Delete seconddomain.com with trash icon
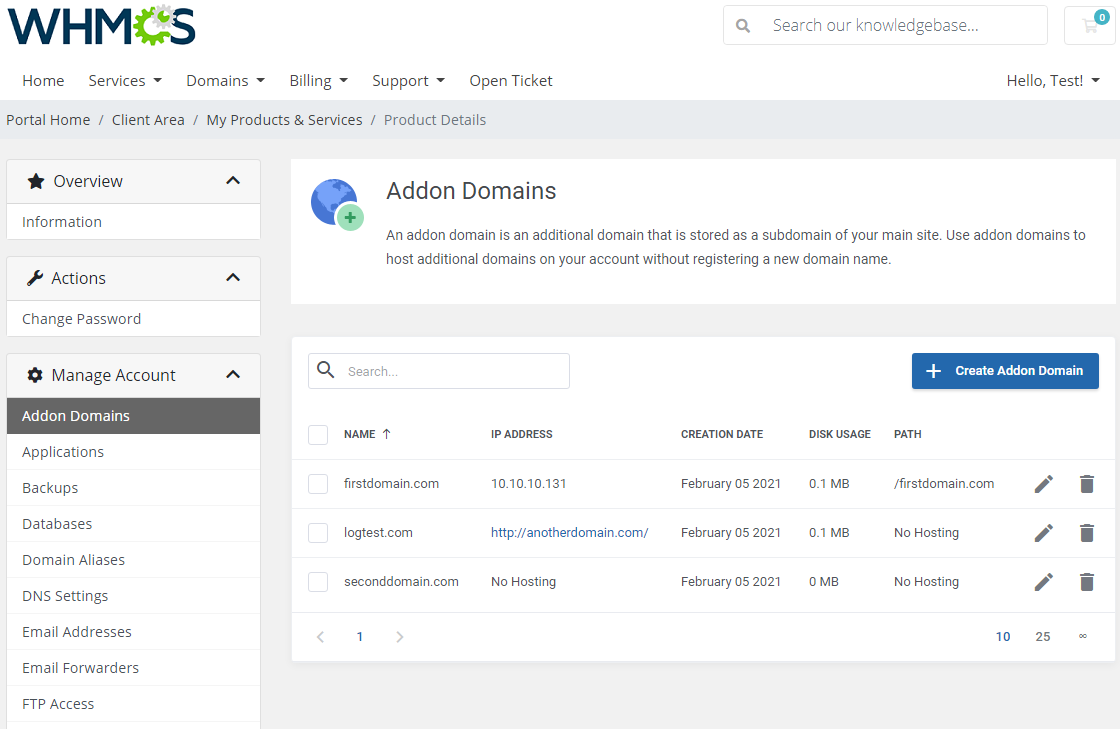Screen dimensions: 1120x729 point(1086,582)
